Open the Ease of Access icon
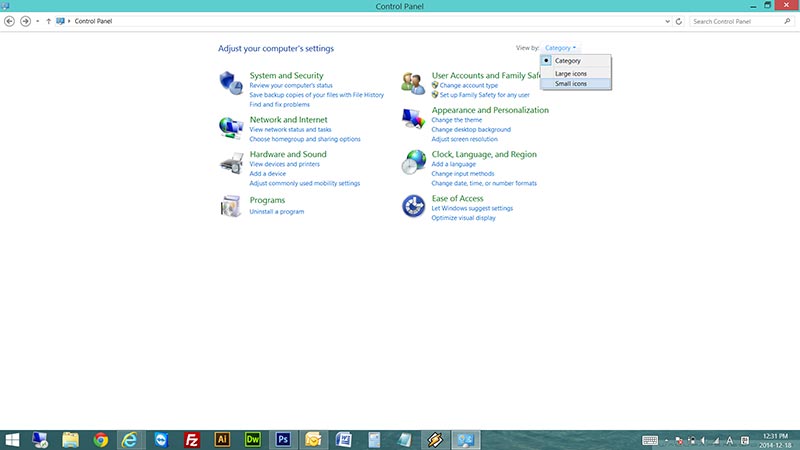This screenshot has width=800, height=450. pyautogui.click(x=413, y=206)
